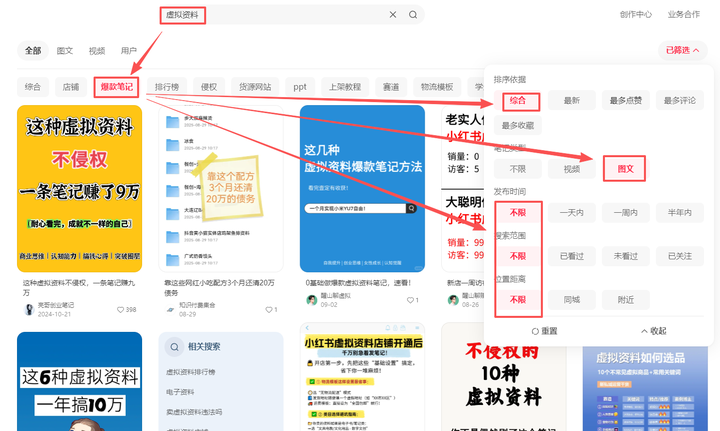720x431 pixels.
Task: Select 店铺 tag chip
Action: tap(71, 87)
